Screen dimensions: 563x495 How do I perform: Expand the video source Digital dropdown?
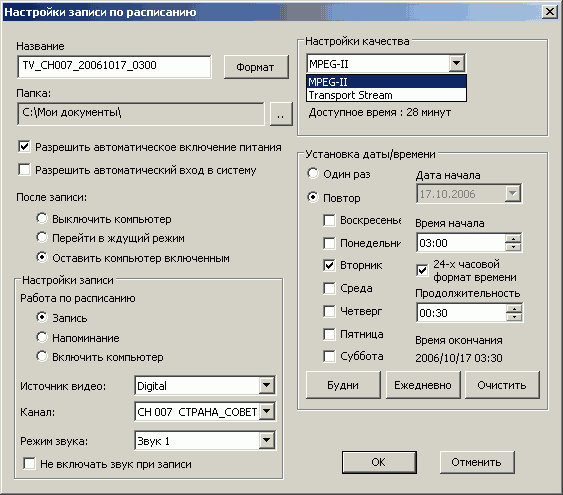click(x=266, y=385)
